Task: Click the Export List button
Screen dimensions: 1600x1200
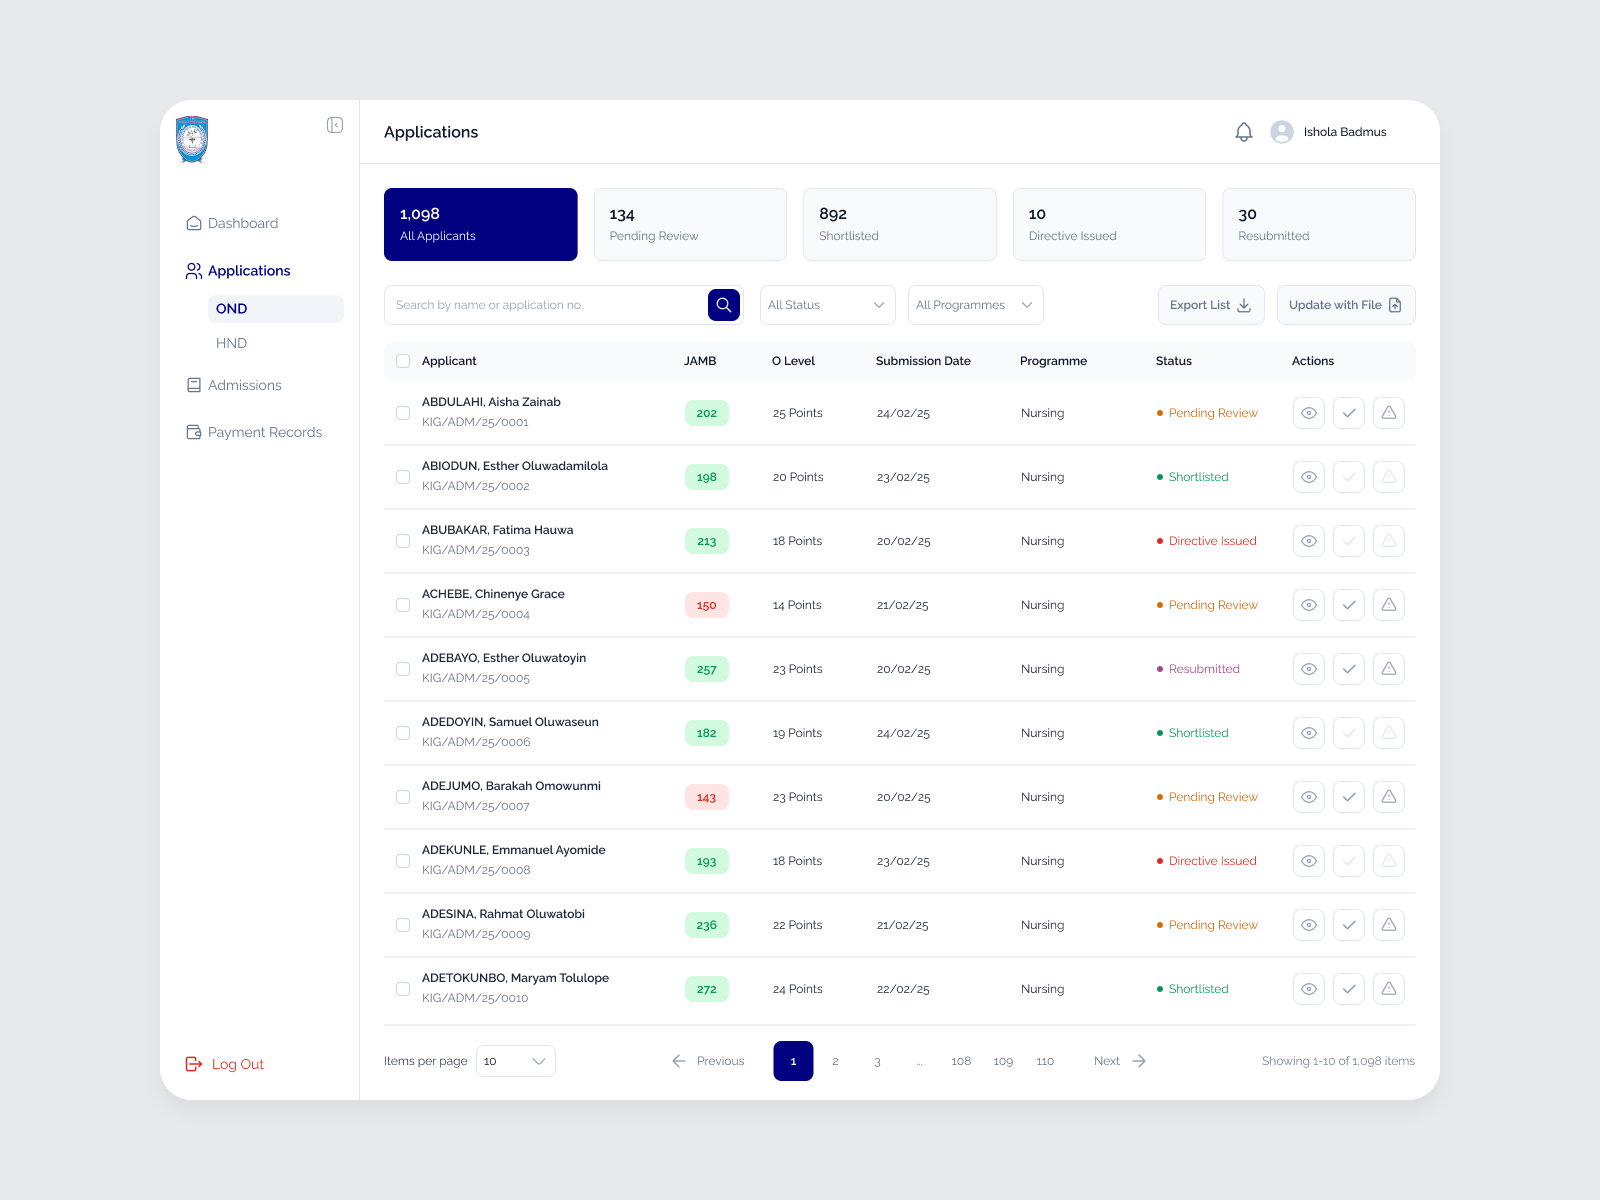Action: click(x=1211, y=305)
